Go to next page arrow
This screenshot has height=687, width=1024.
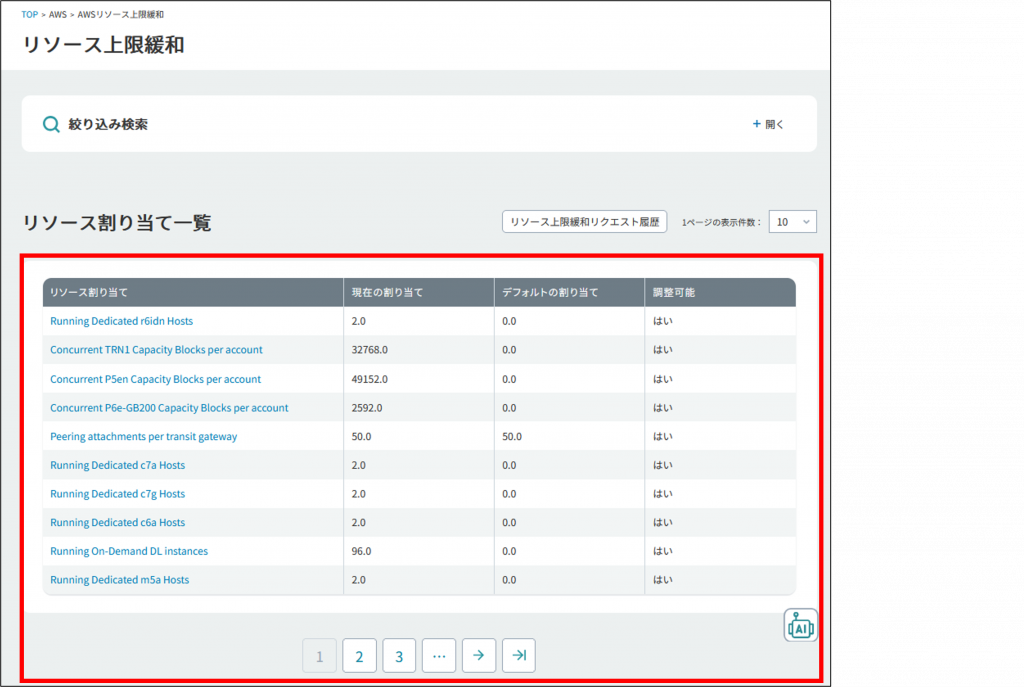click(x=478, y=656)
